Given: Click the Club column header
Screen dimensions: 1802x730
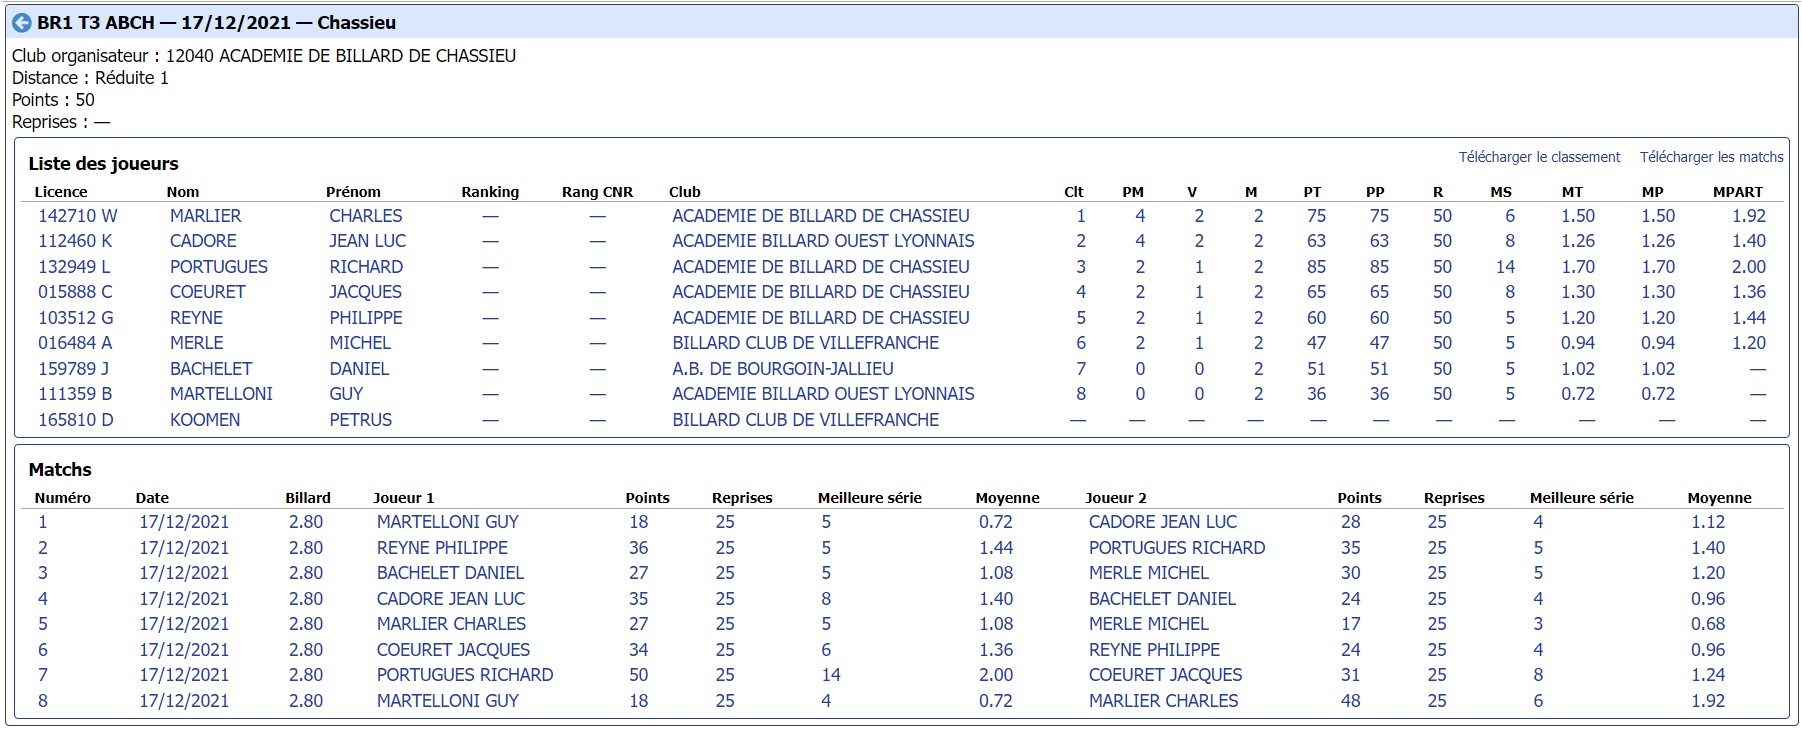Looking at the screenshot, I should (x=684, y=192).
